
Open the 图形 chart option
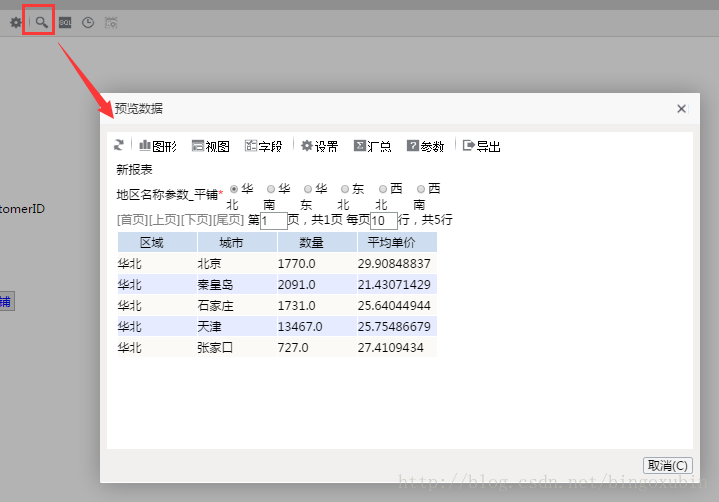tap(158, 146)
